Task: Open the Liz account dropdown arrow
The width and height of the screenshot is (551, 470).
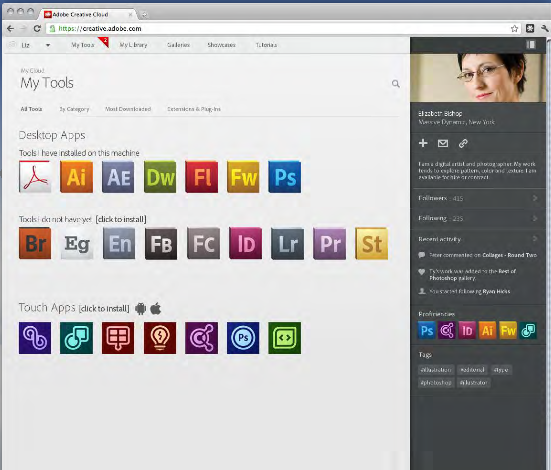Action: [48, 45]
